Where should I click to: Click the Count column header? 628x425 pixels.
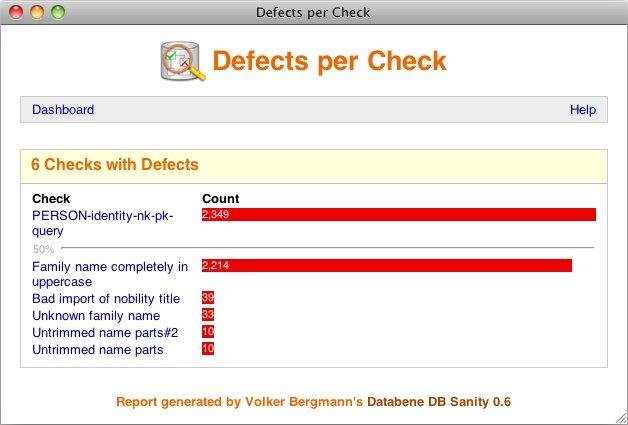220,199
